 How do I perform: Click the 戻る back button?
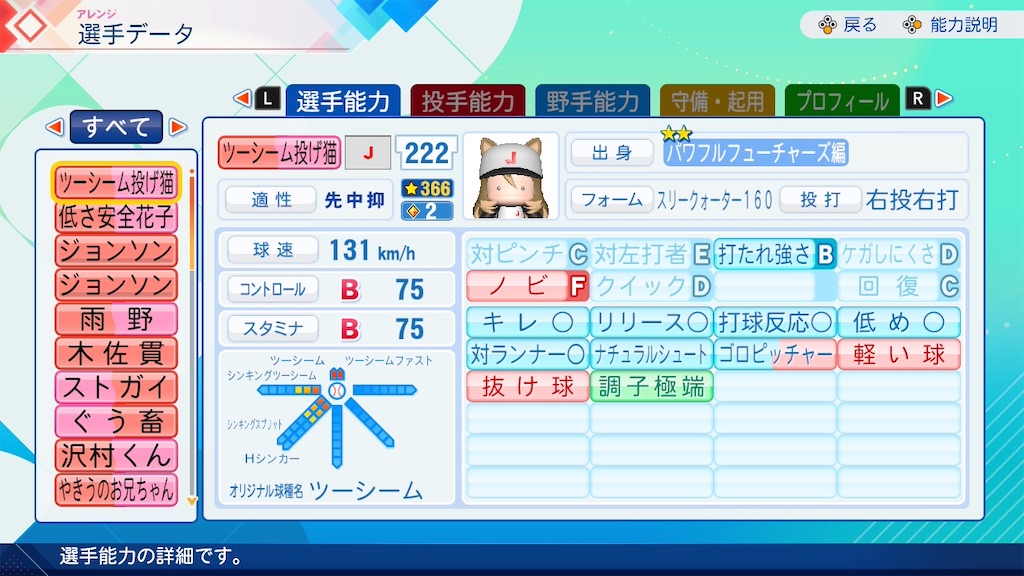[848, 25]
